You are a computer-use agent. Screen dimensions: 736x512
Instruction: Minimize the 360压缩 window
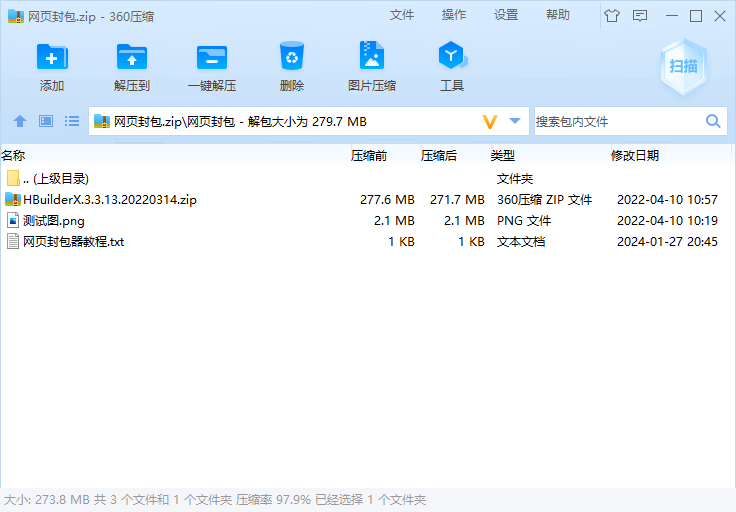672,16
